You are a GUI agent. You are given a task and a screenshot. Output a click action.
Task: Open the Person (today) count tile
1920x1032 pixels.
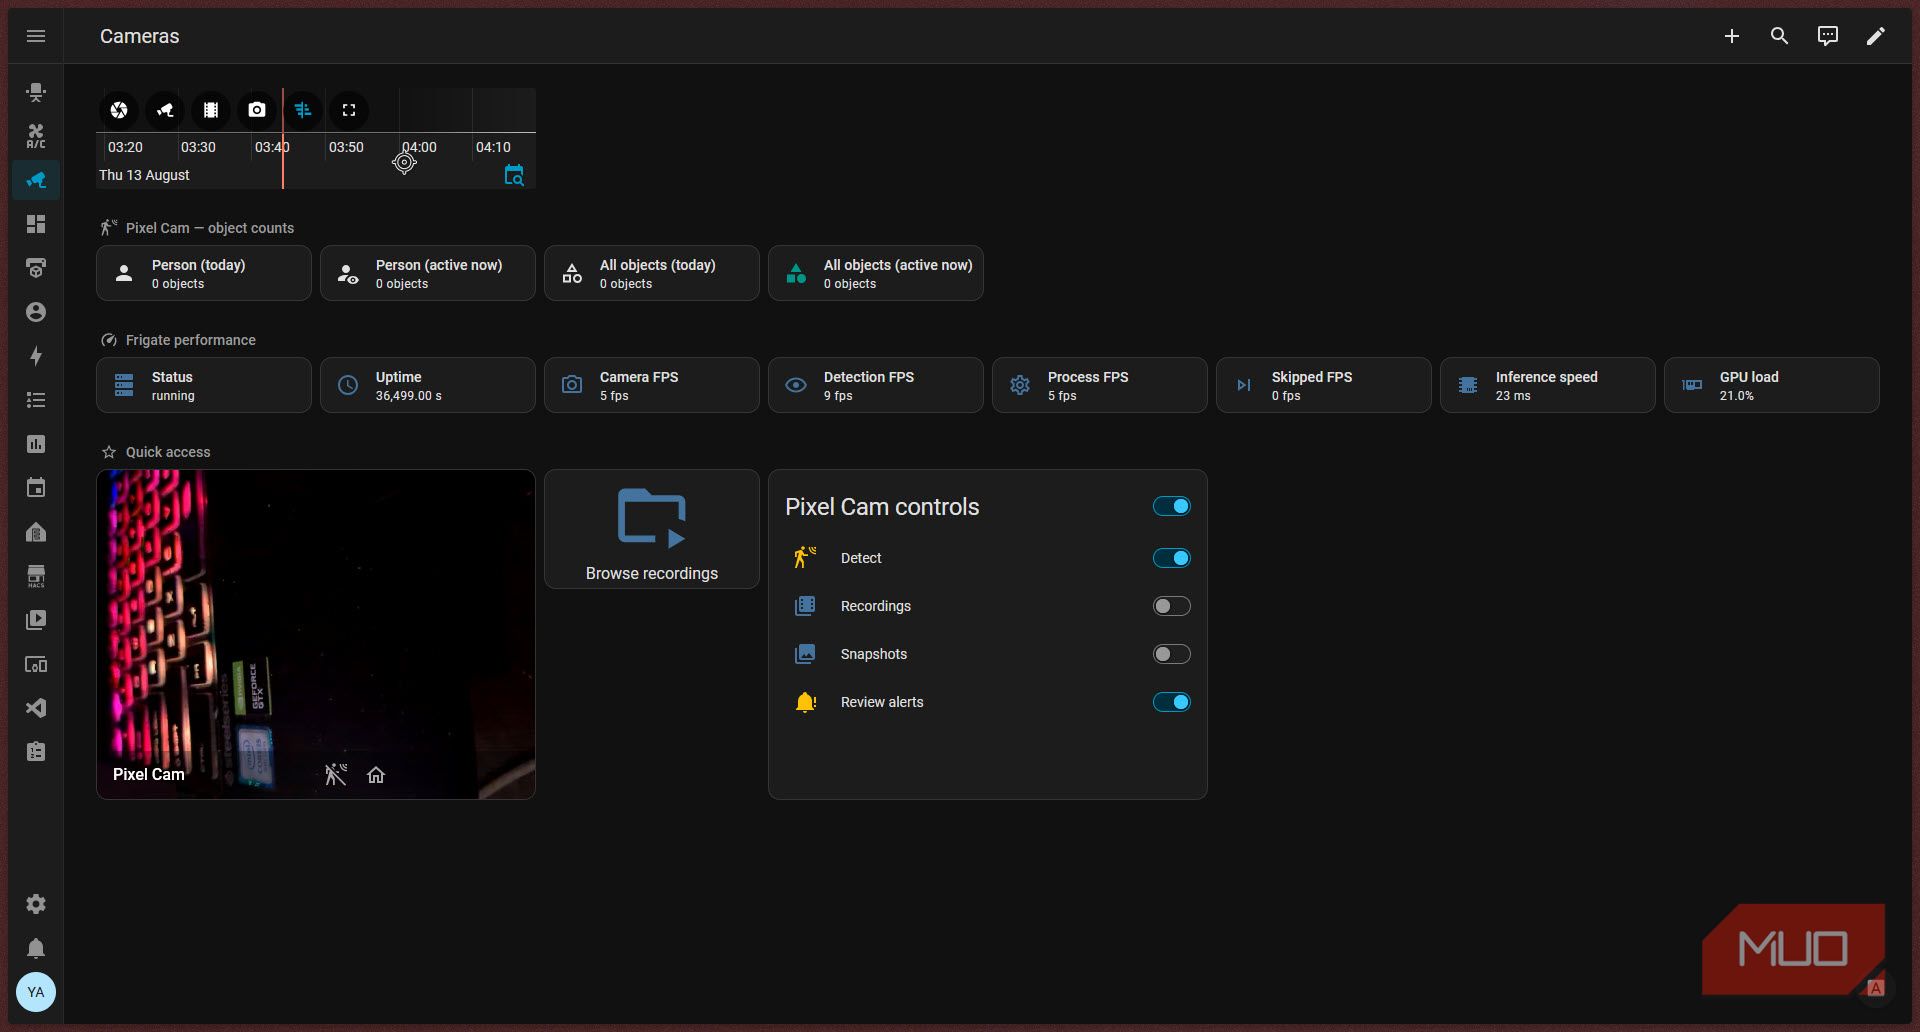(x=204, y=273)
